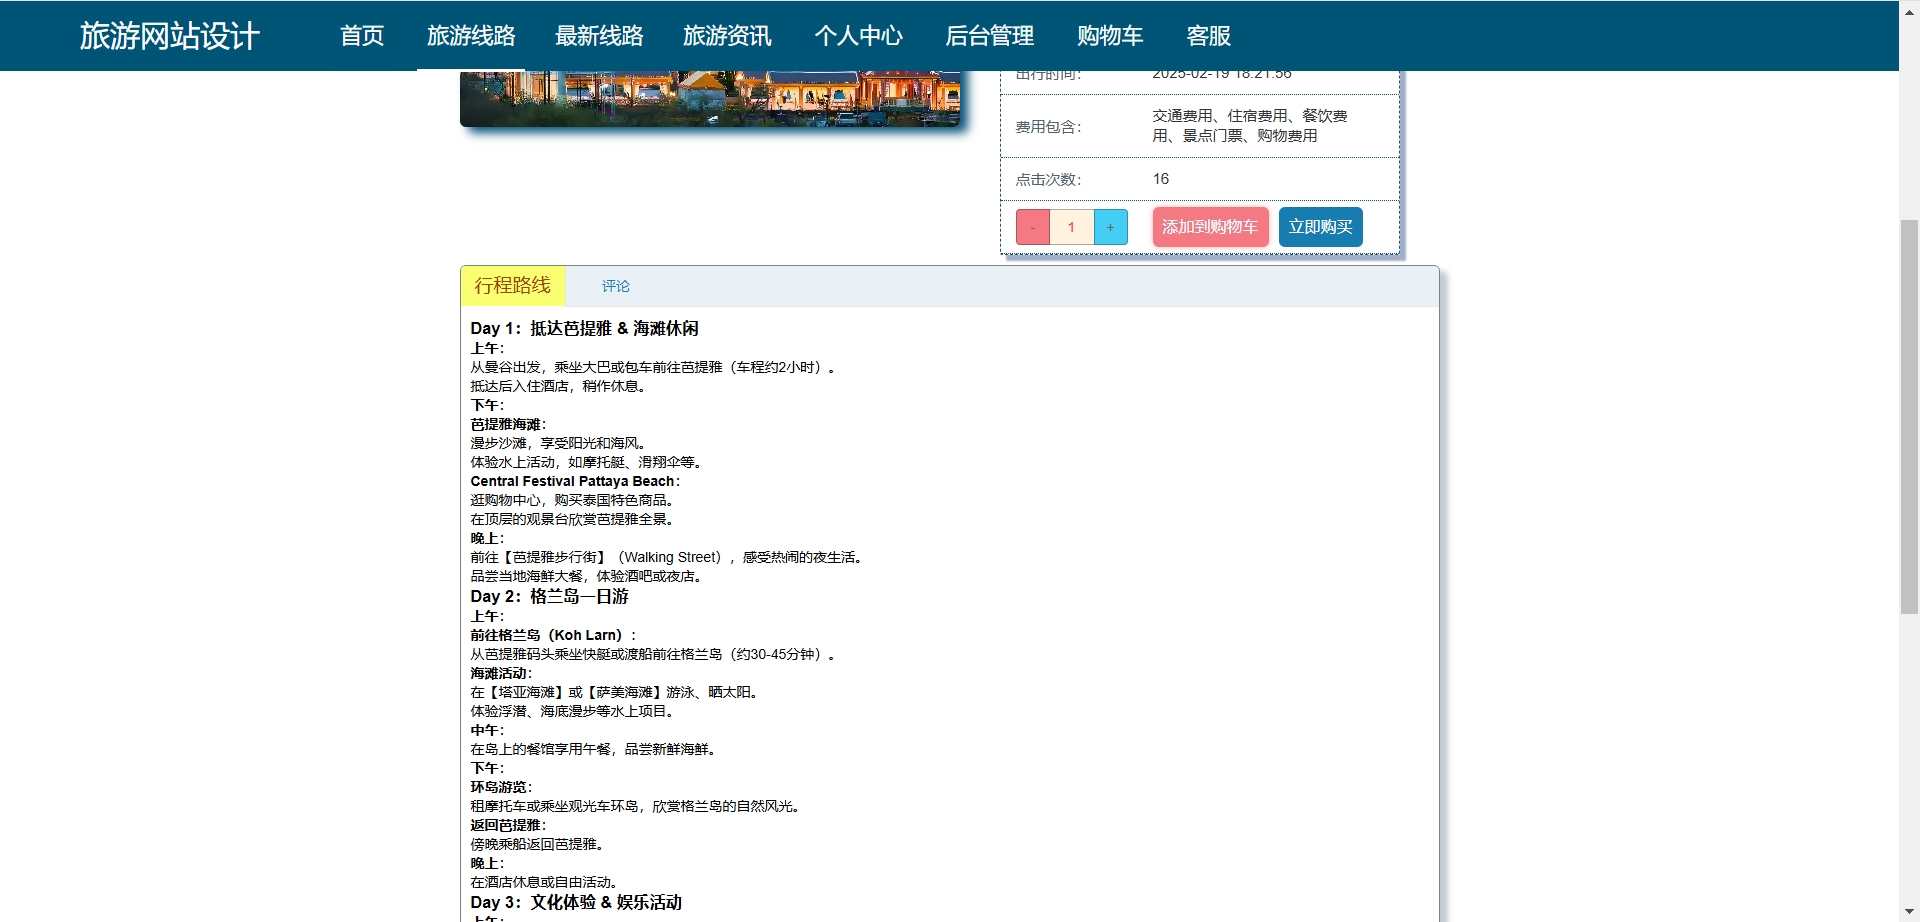
Task: Open the 后台管理 navigation menu item
Action: coord(989,36)
